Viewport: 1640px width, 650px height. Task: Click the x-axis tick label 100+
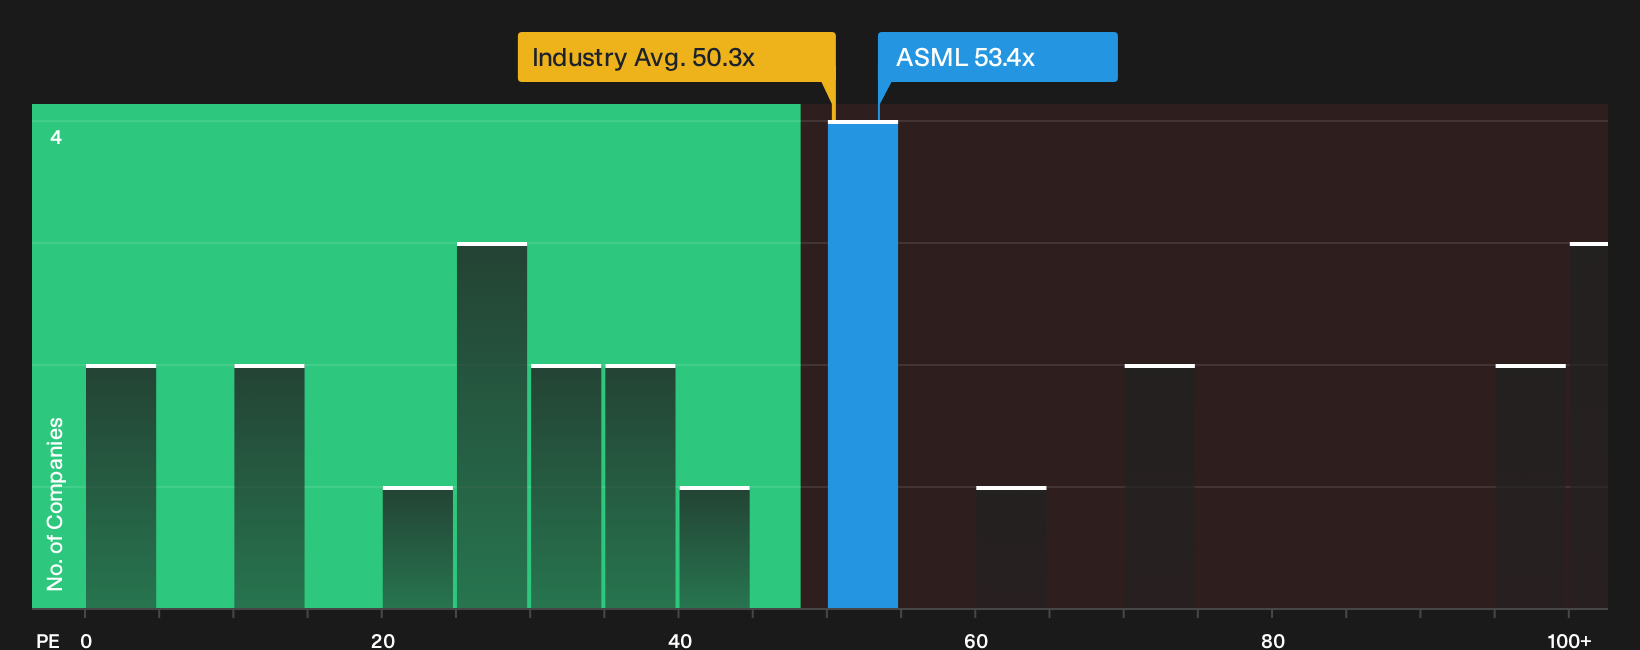[x=1569, y=641]
